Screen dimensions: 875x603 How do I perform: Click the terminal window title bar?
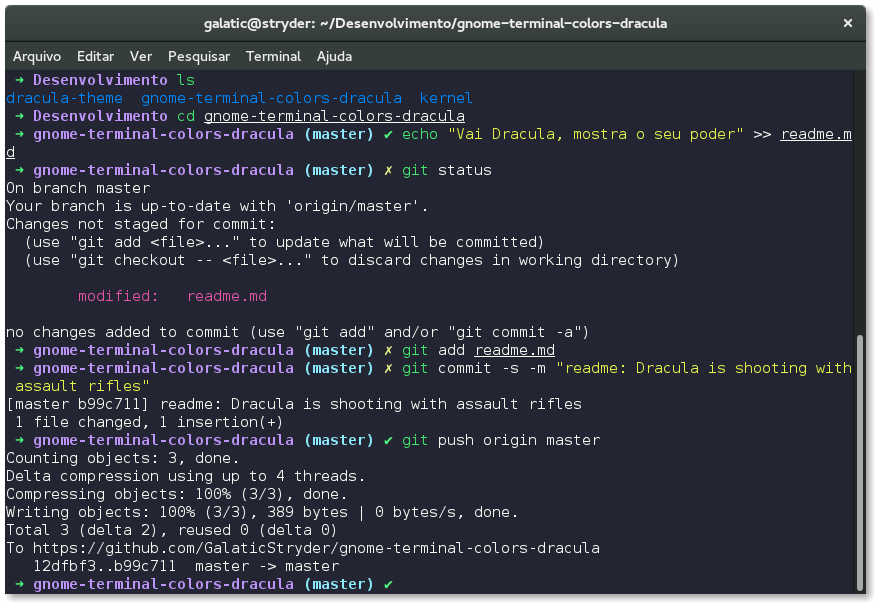(x=437, y=22)
